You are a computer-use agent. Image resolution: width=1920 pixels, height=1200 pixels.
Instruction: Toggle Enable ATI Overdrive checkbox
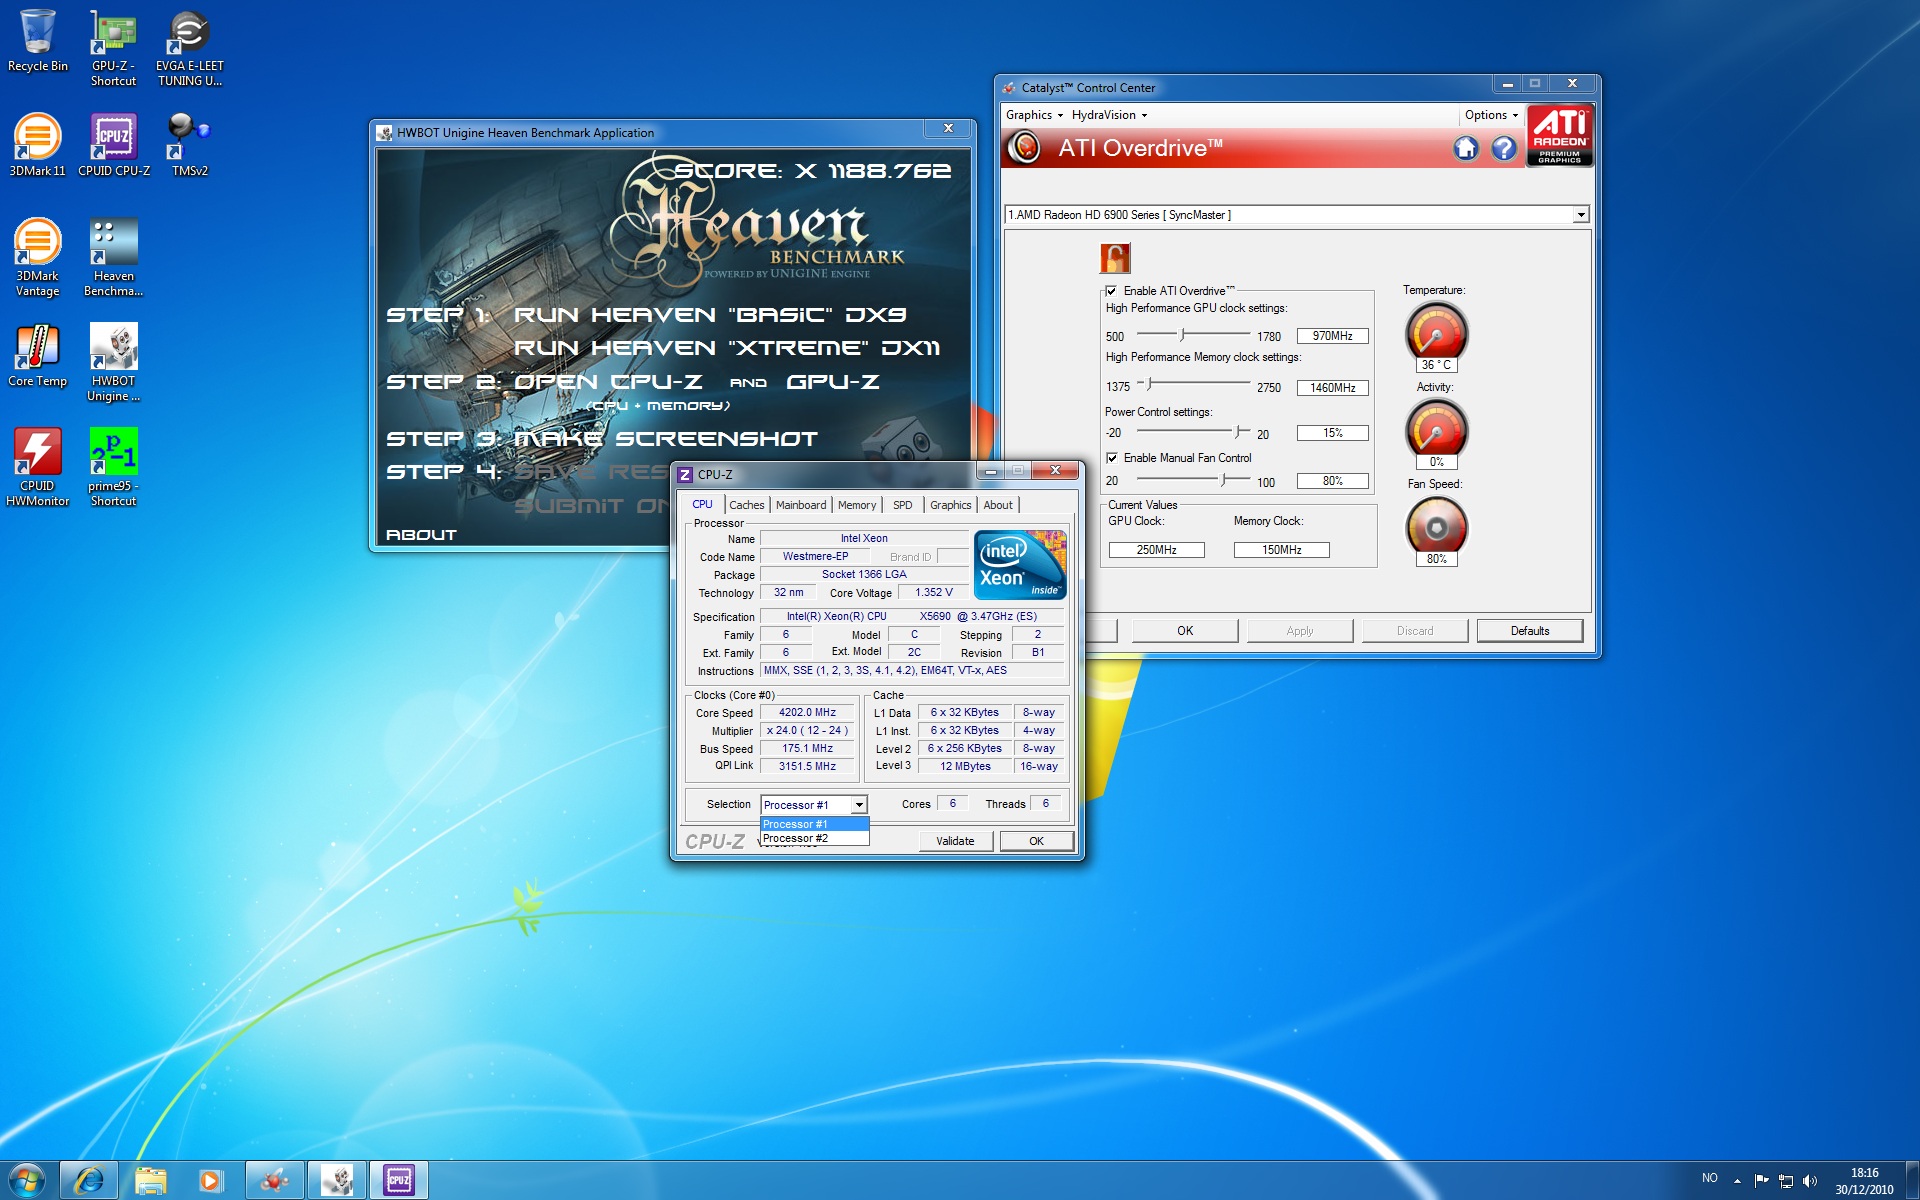click(1111, 291)
